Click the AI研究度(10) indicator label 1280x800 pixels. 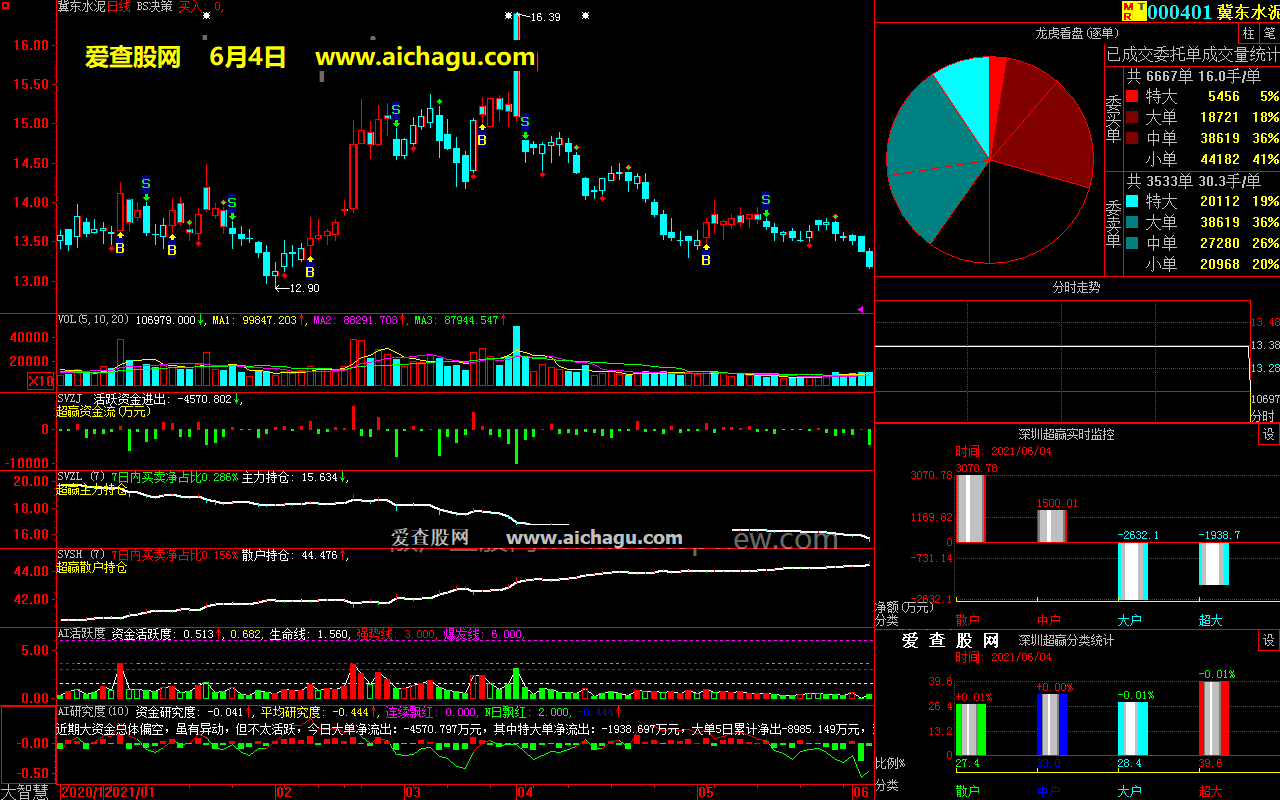[94, 712]
